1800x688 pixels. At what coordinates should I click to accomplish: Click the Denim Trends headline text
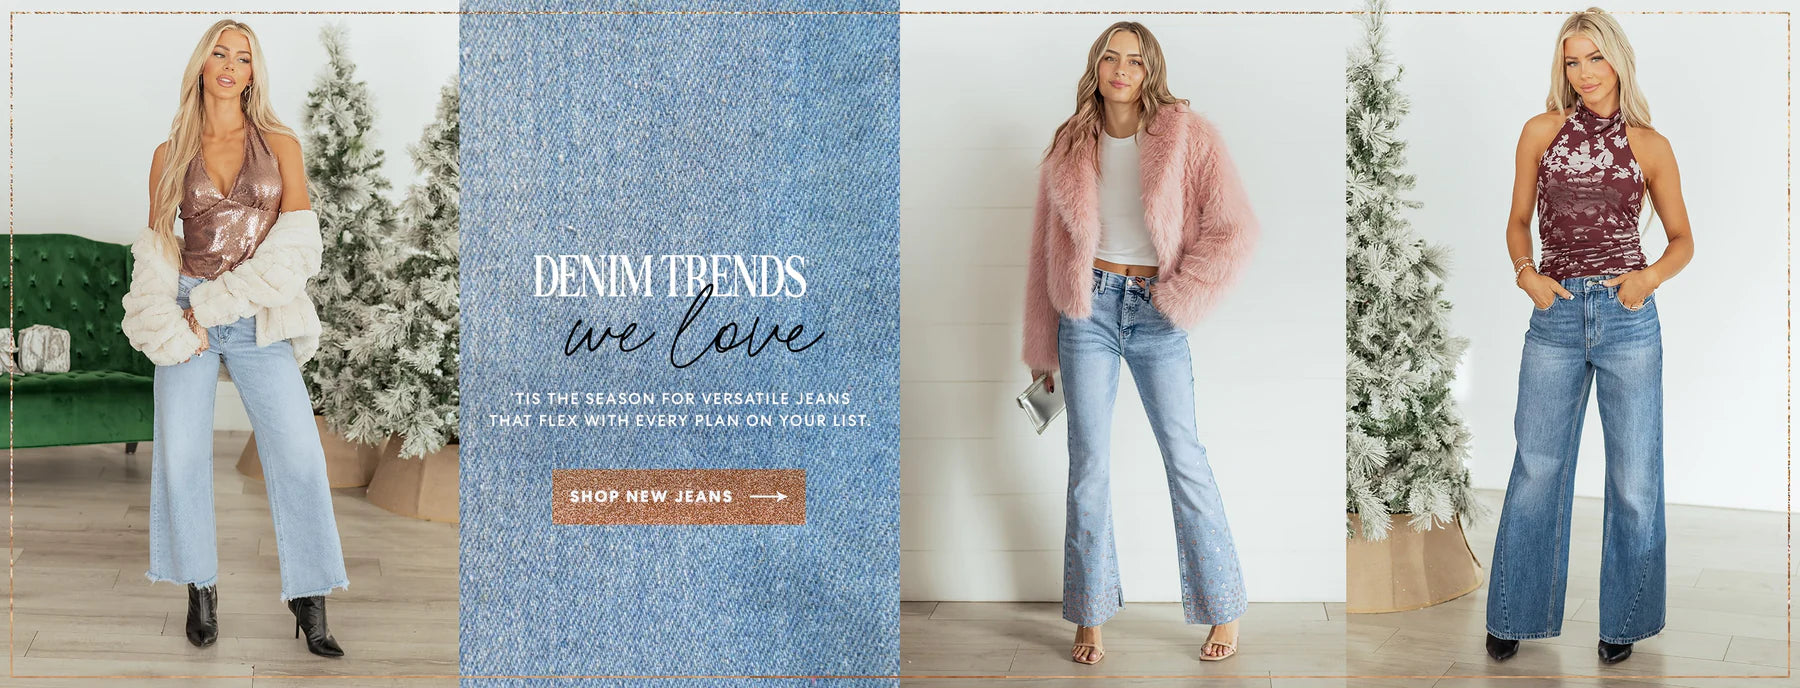(x=669, y=277)
